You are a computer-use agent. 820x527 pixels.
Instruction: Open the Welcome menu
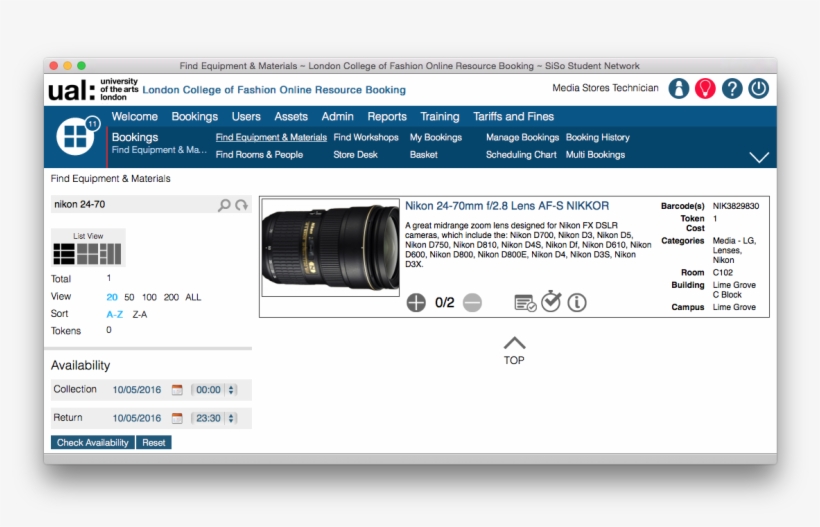pyautogui.click(x=134, y=117)
